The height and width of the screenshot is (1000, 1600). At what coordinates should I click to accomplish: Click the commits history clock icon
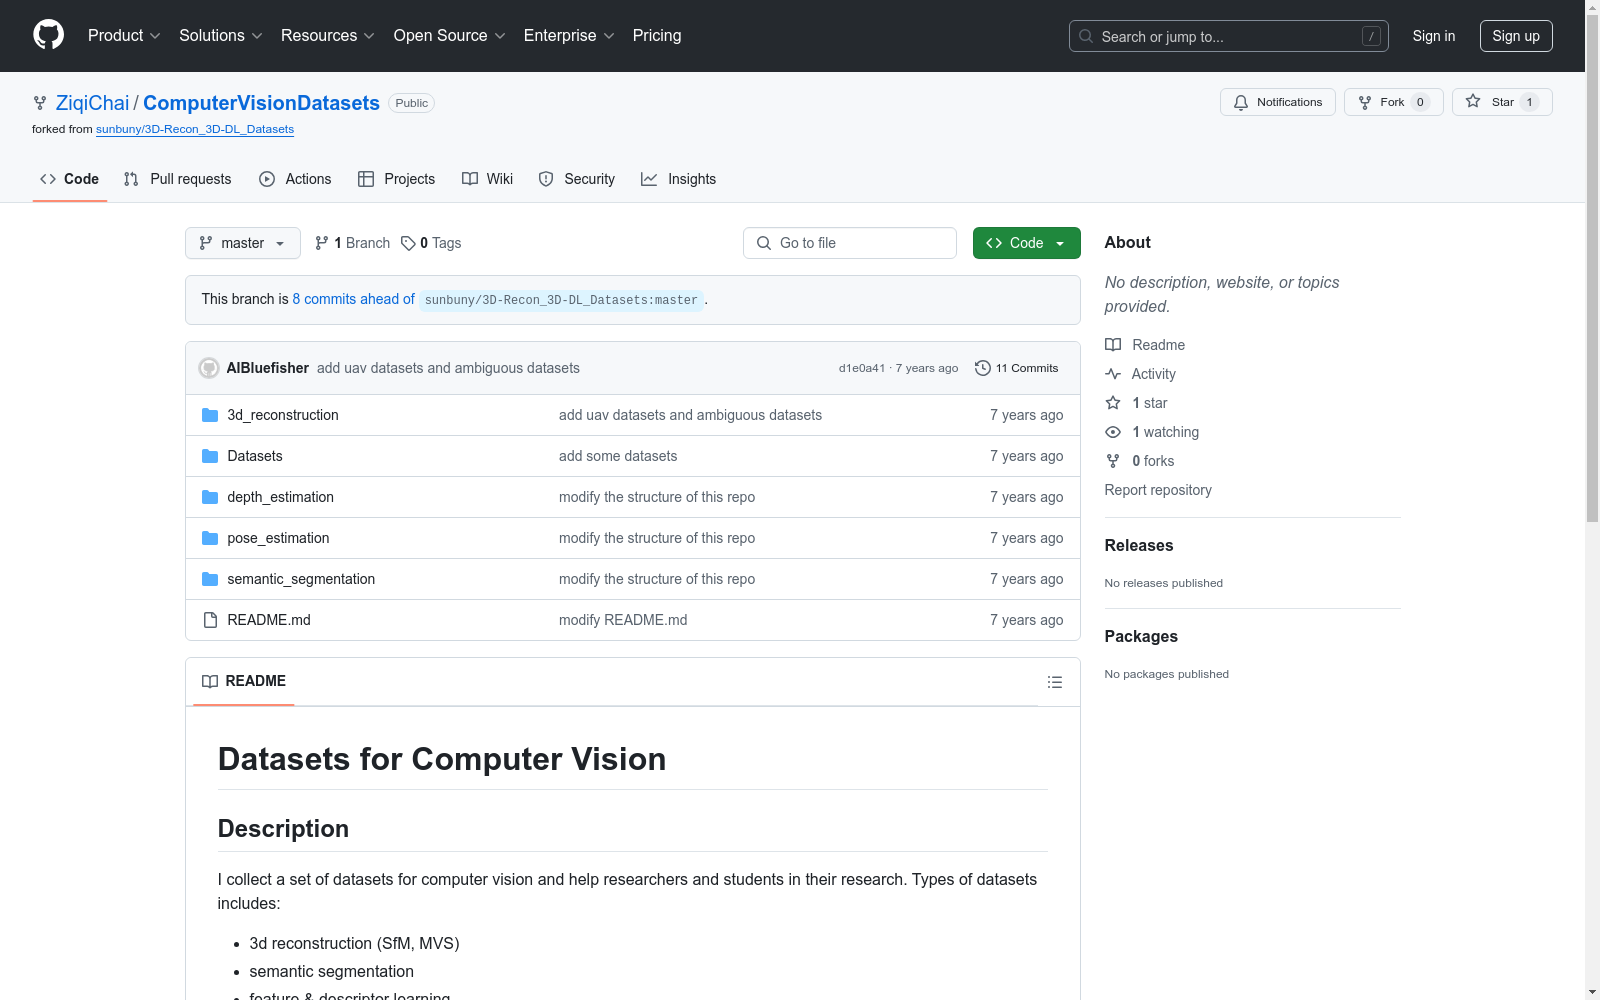[983, 368]
